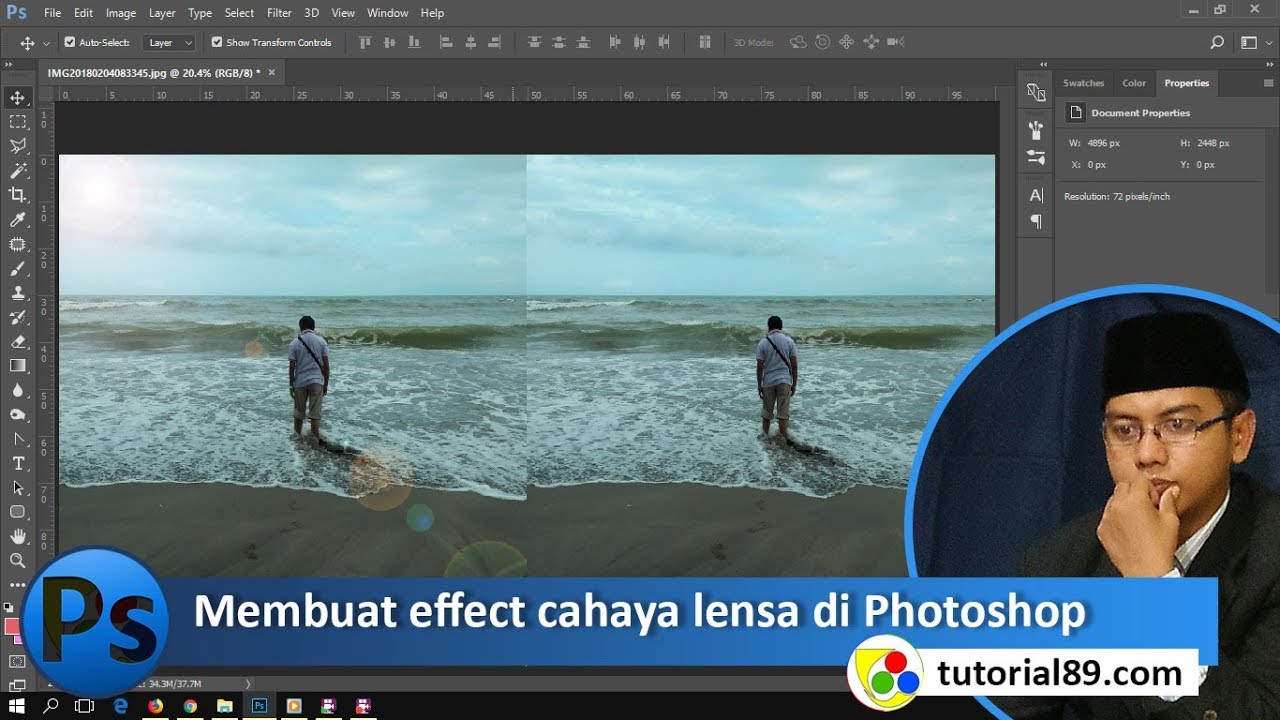Open the Edit Toolbar three-dots button
Screen dimensions: 1280x720
click(18, 585)
